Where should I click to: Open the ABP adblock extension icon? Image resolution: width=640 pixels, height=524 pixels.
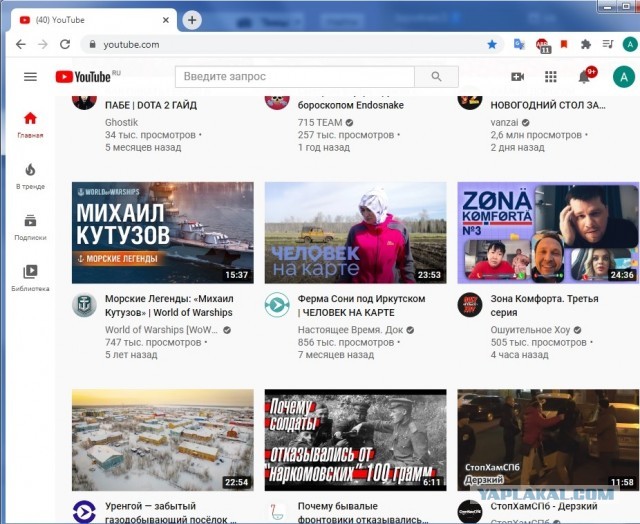pyautogui.click(x=543, y=45)
